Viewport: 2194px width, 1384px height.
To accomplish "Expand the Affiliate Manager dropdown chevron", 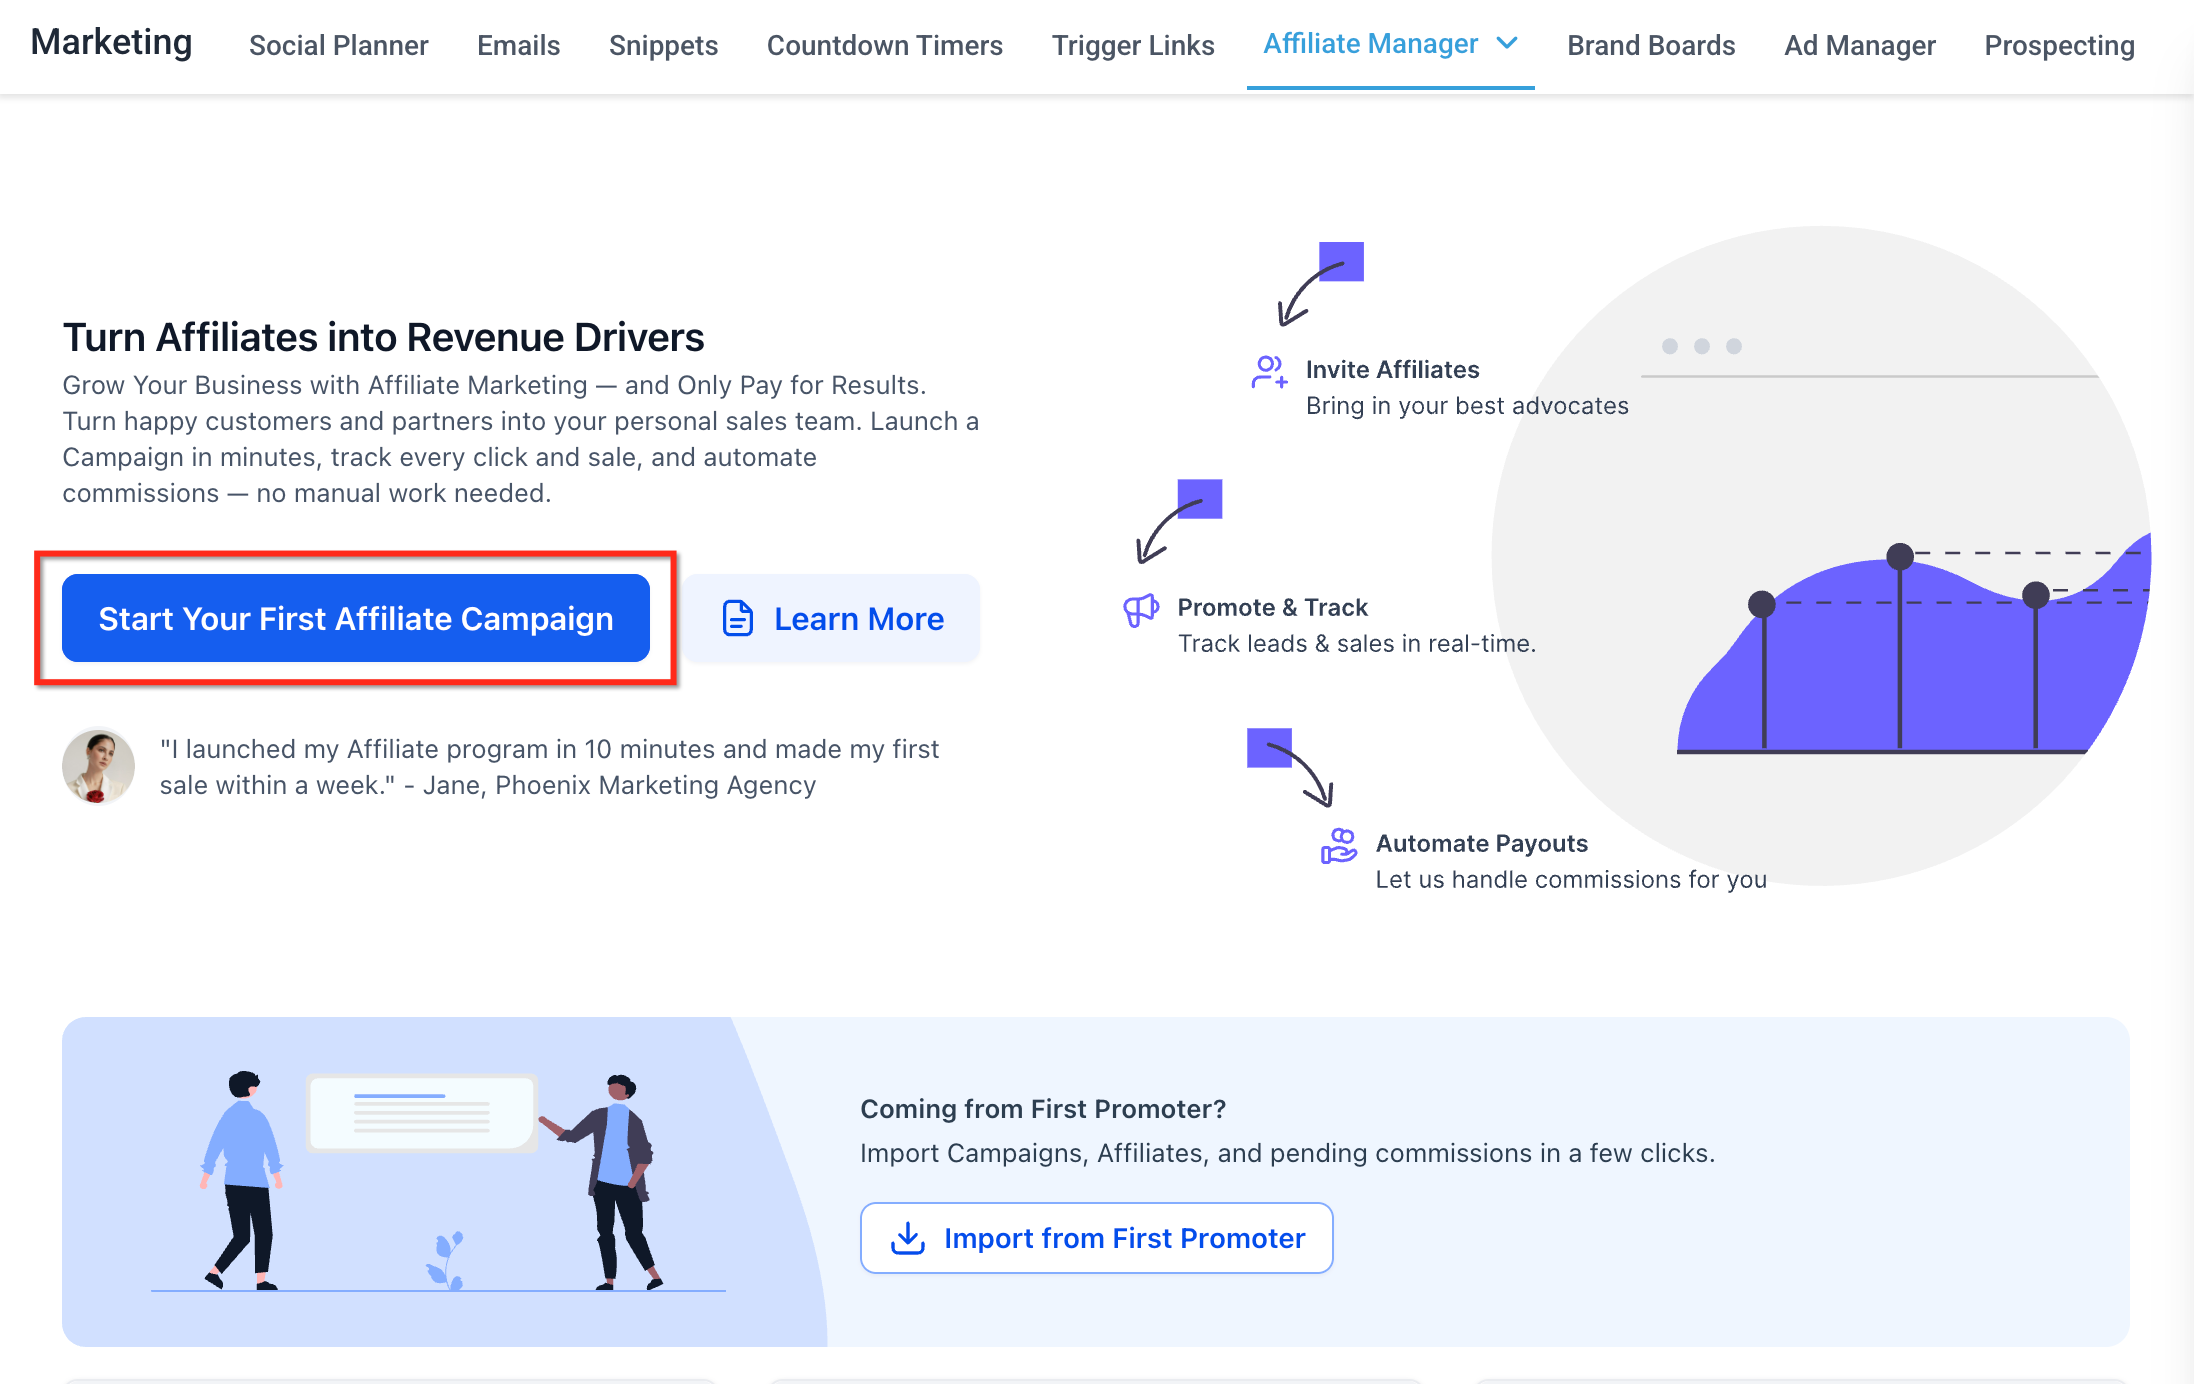I will (1507, 43).
